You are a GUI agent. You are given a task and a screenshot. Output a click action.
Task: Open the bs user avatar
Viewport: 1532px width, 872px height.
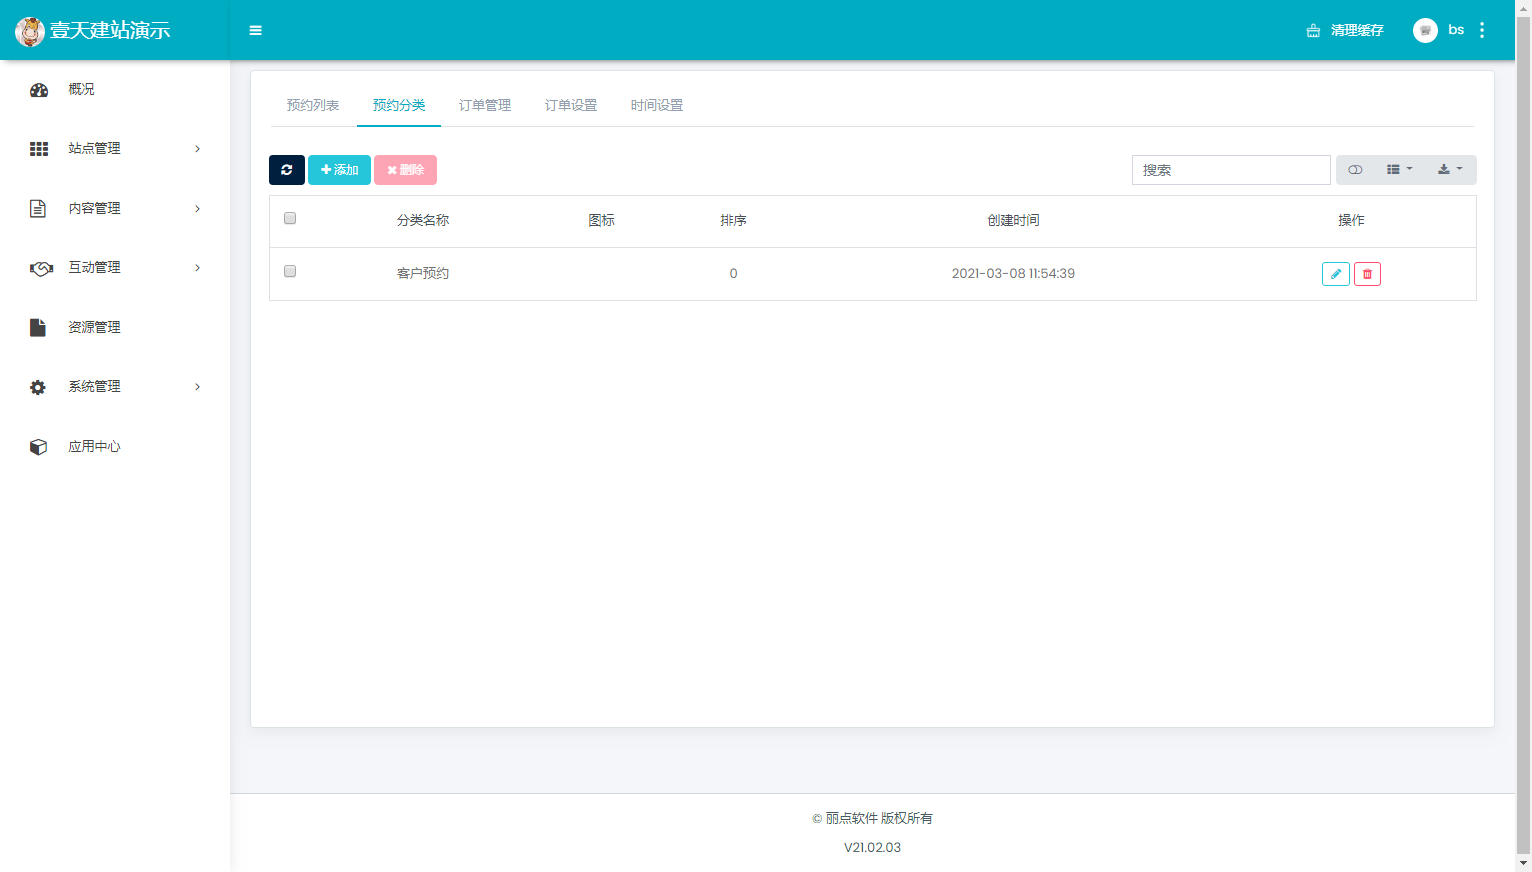(x=1425, y=30)
